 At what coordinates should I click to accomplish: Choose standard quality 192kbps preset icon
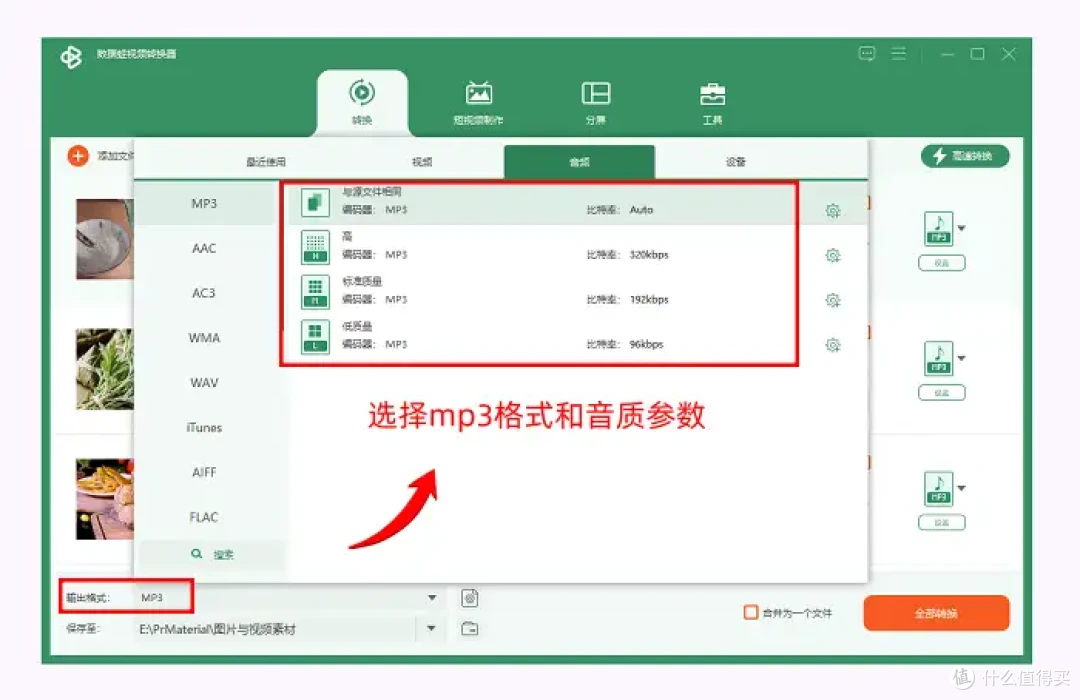coord(315,292)
